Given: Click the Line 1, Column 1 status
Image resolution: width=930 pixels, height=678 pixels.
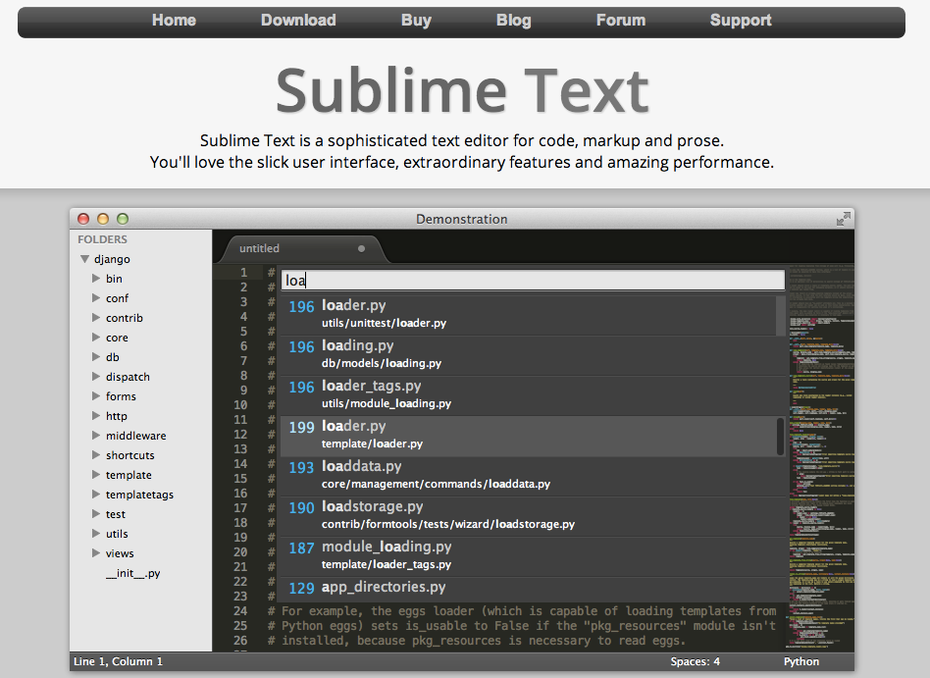Looking at the screenshot, I should point(118,661).
